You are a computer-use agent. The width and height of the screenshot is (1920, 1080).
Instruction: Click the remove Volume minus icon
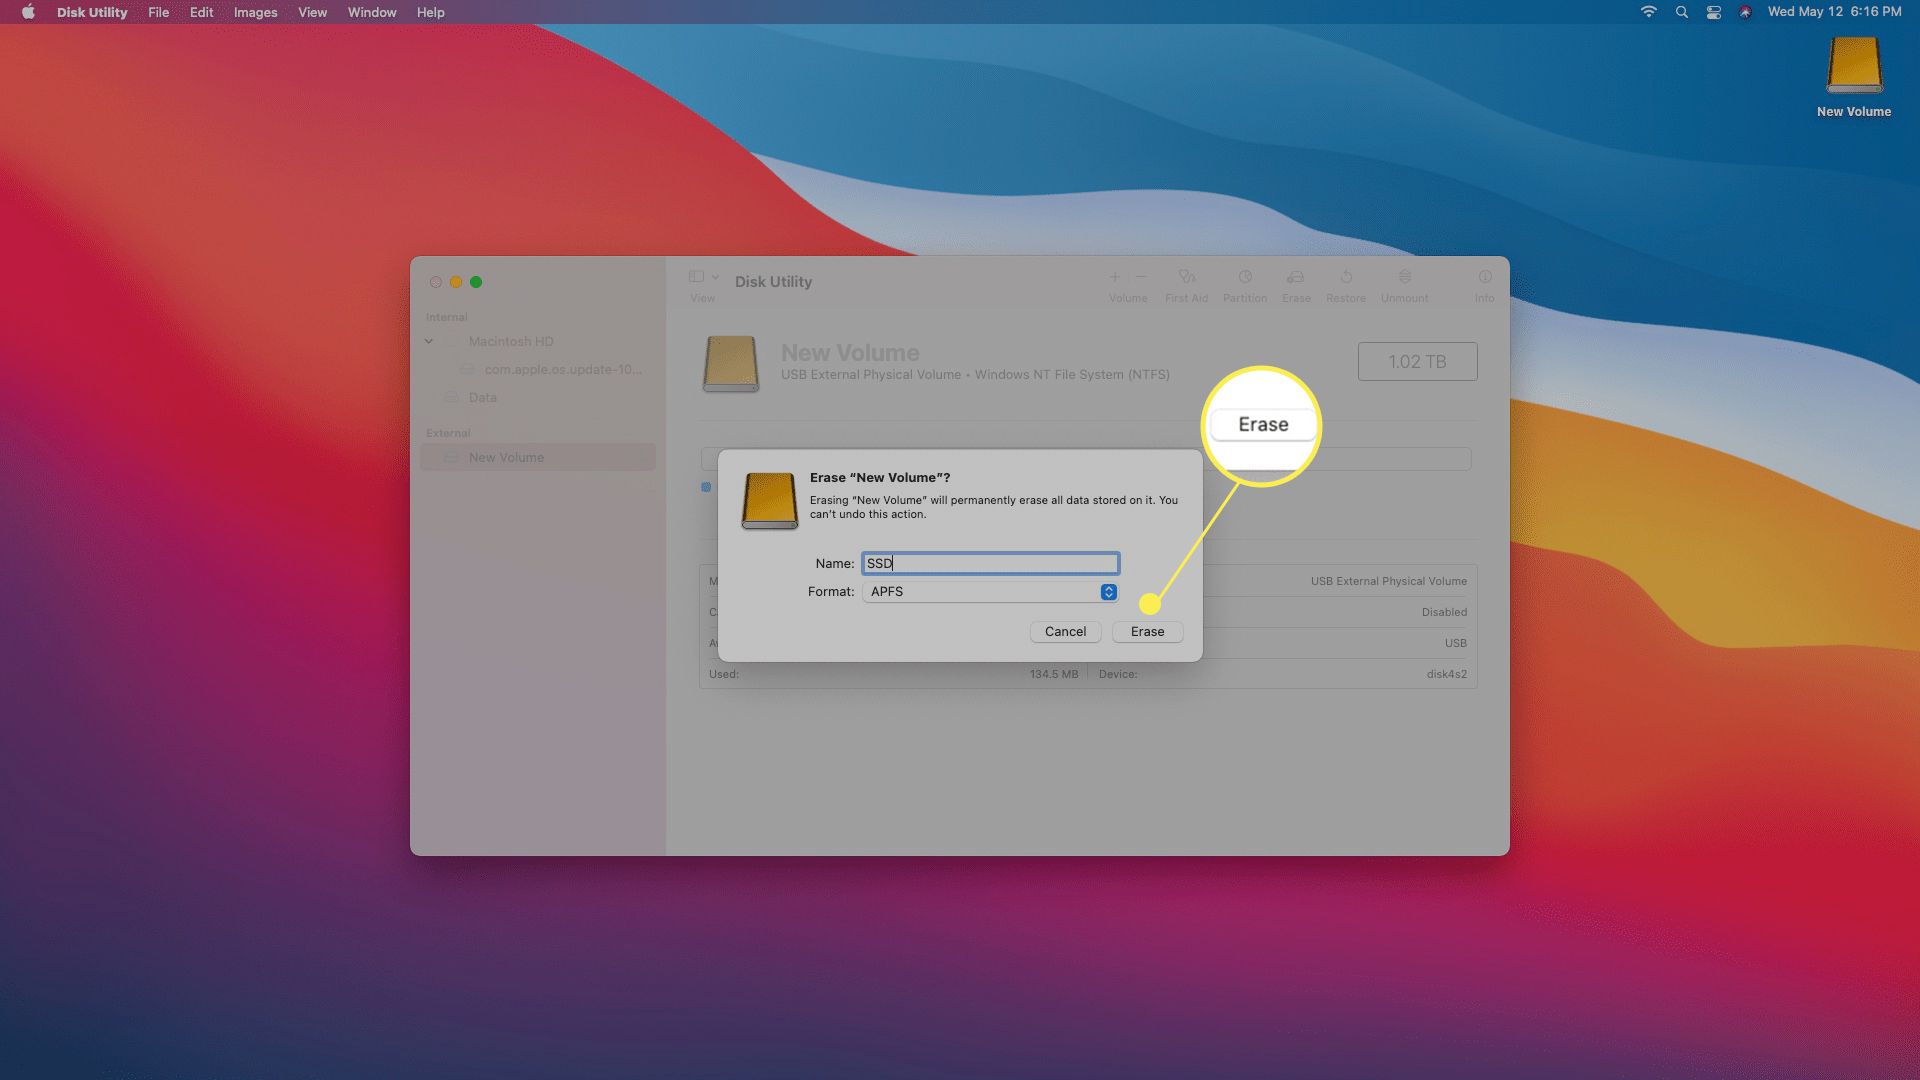tap(1141, 277)
